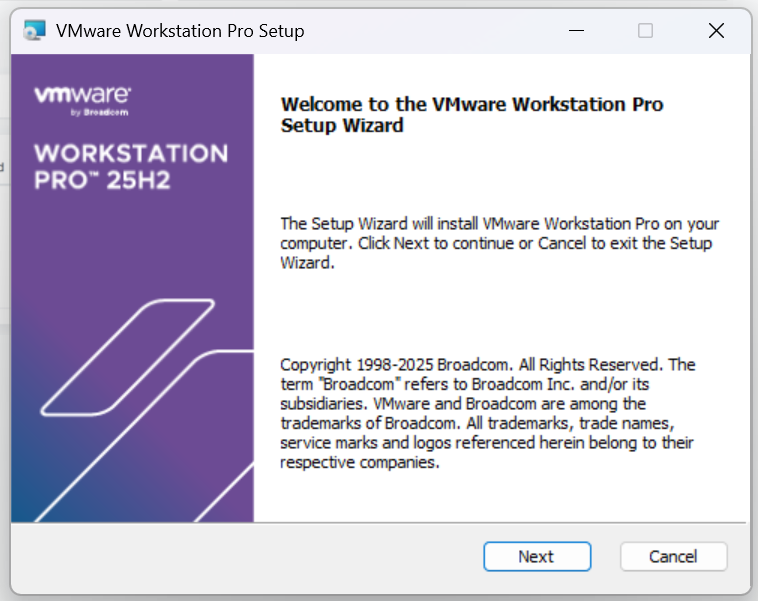
Task: Select the WORKSTATION PRO 25H2 banner title
Action: [x=131, y=167]
